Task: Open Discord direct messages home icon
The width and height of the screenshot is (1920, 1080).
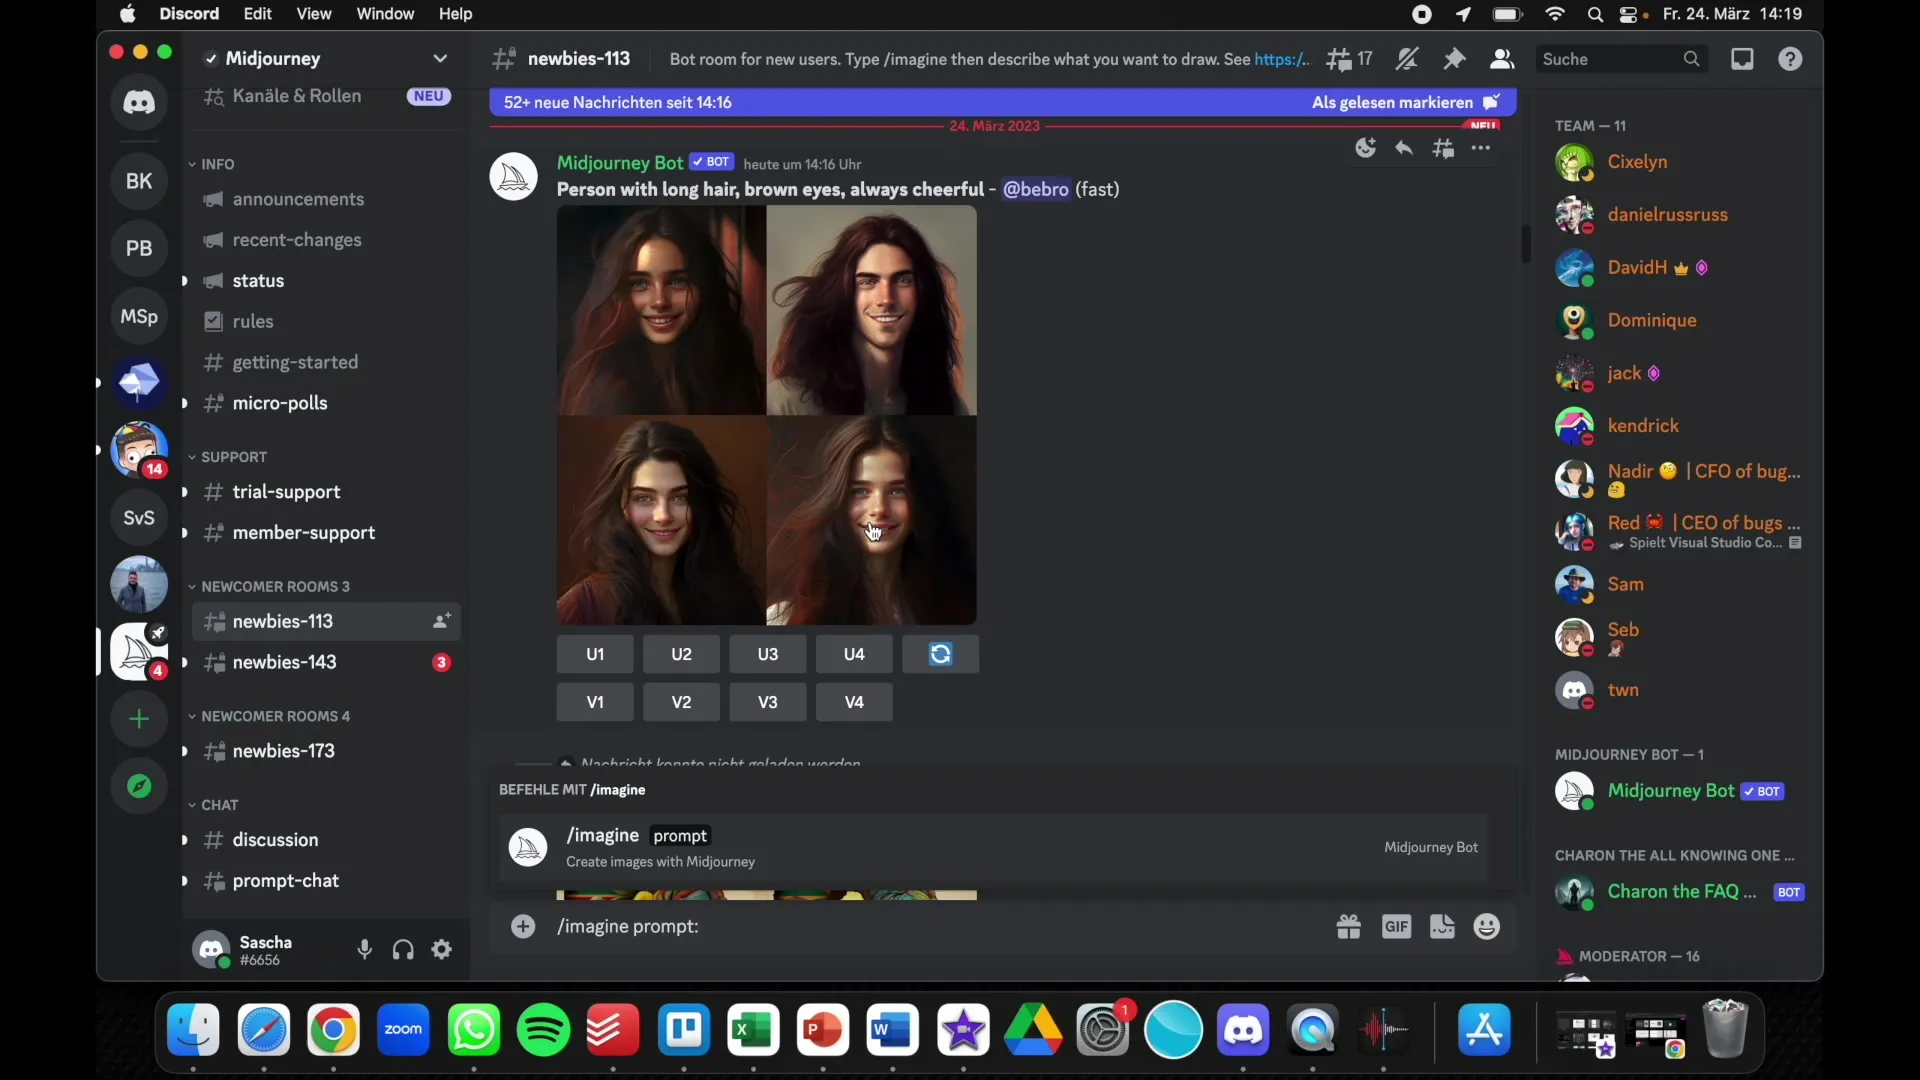Action: 139,103
